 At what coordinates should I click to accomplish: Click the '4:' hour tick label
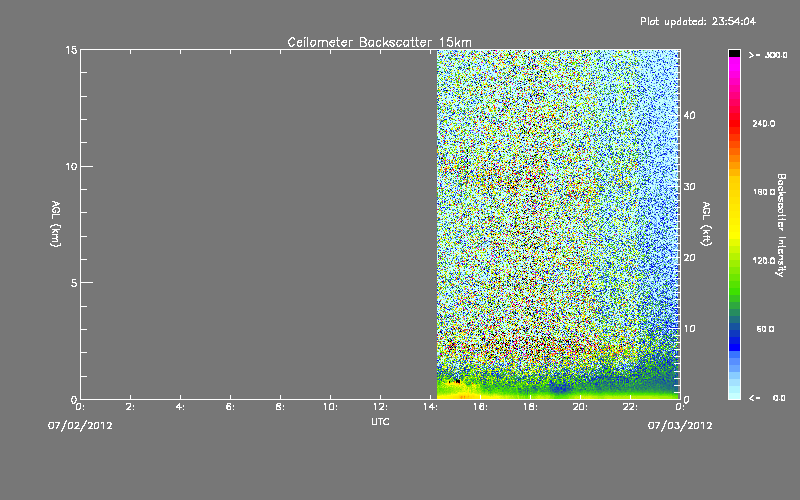[180, 407]
